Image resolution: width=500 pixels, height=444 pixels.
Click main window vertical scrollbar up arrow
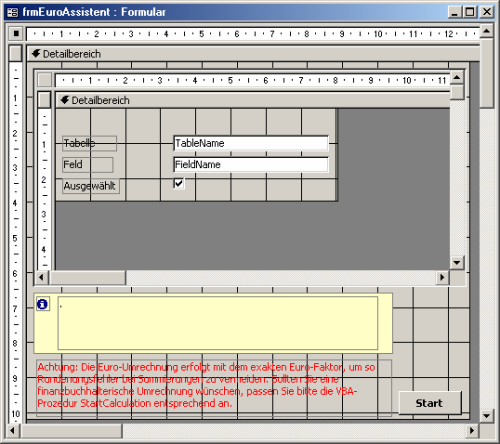click(x=486, y=31)
